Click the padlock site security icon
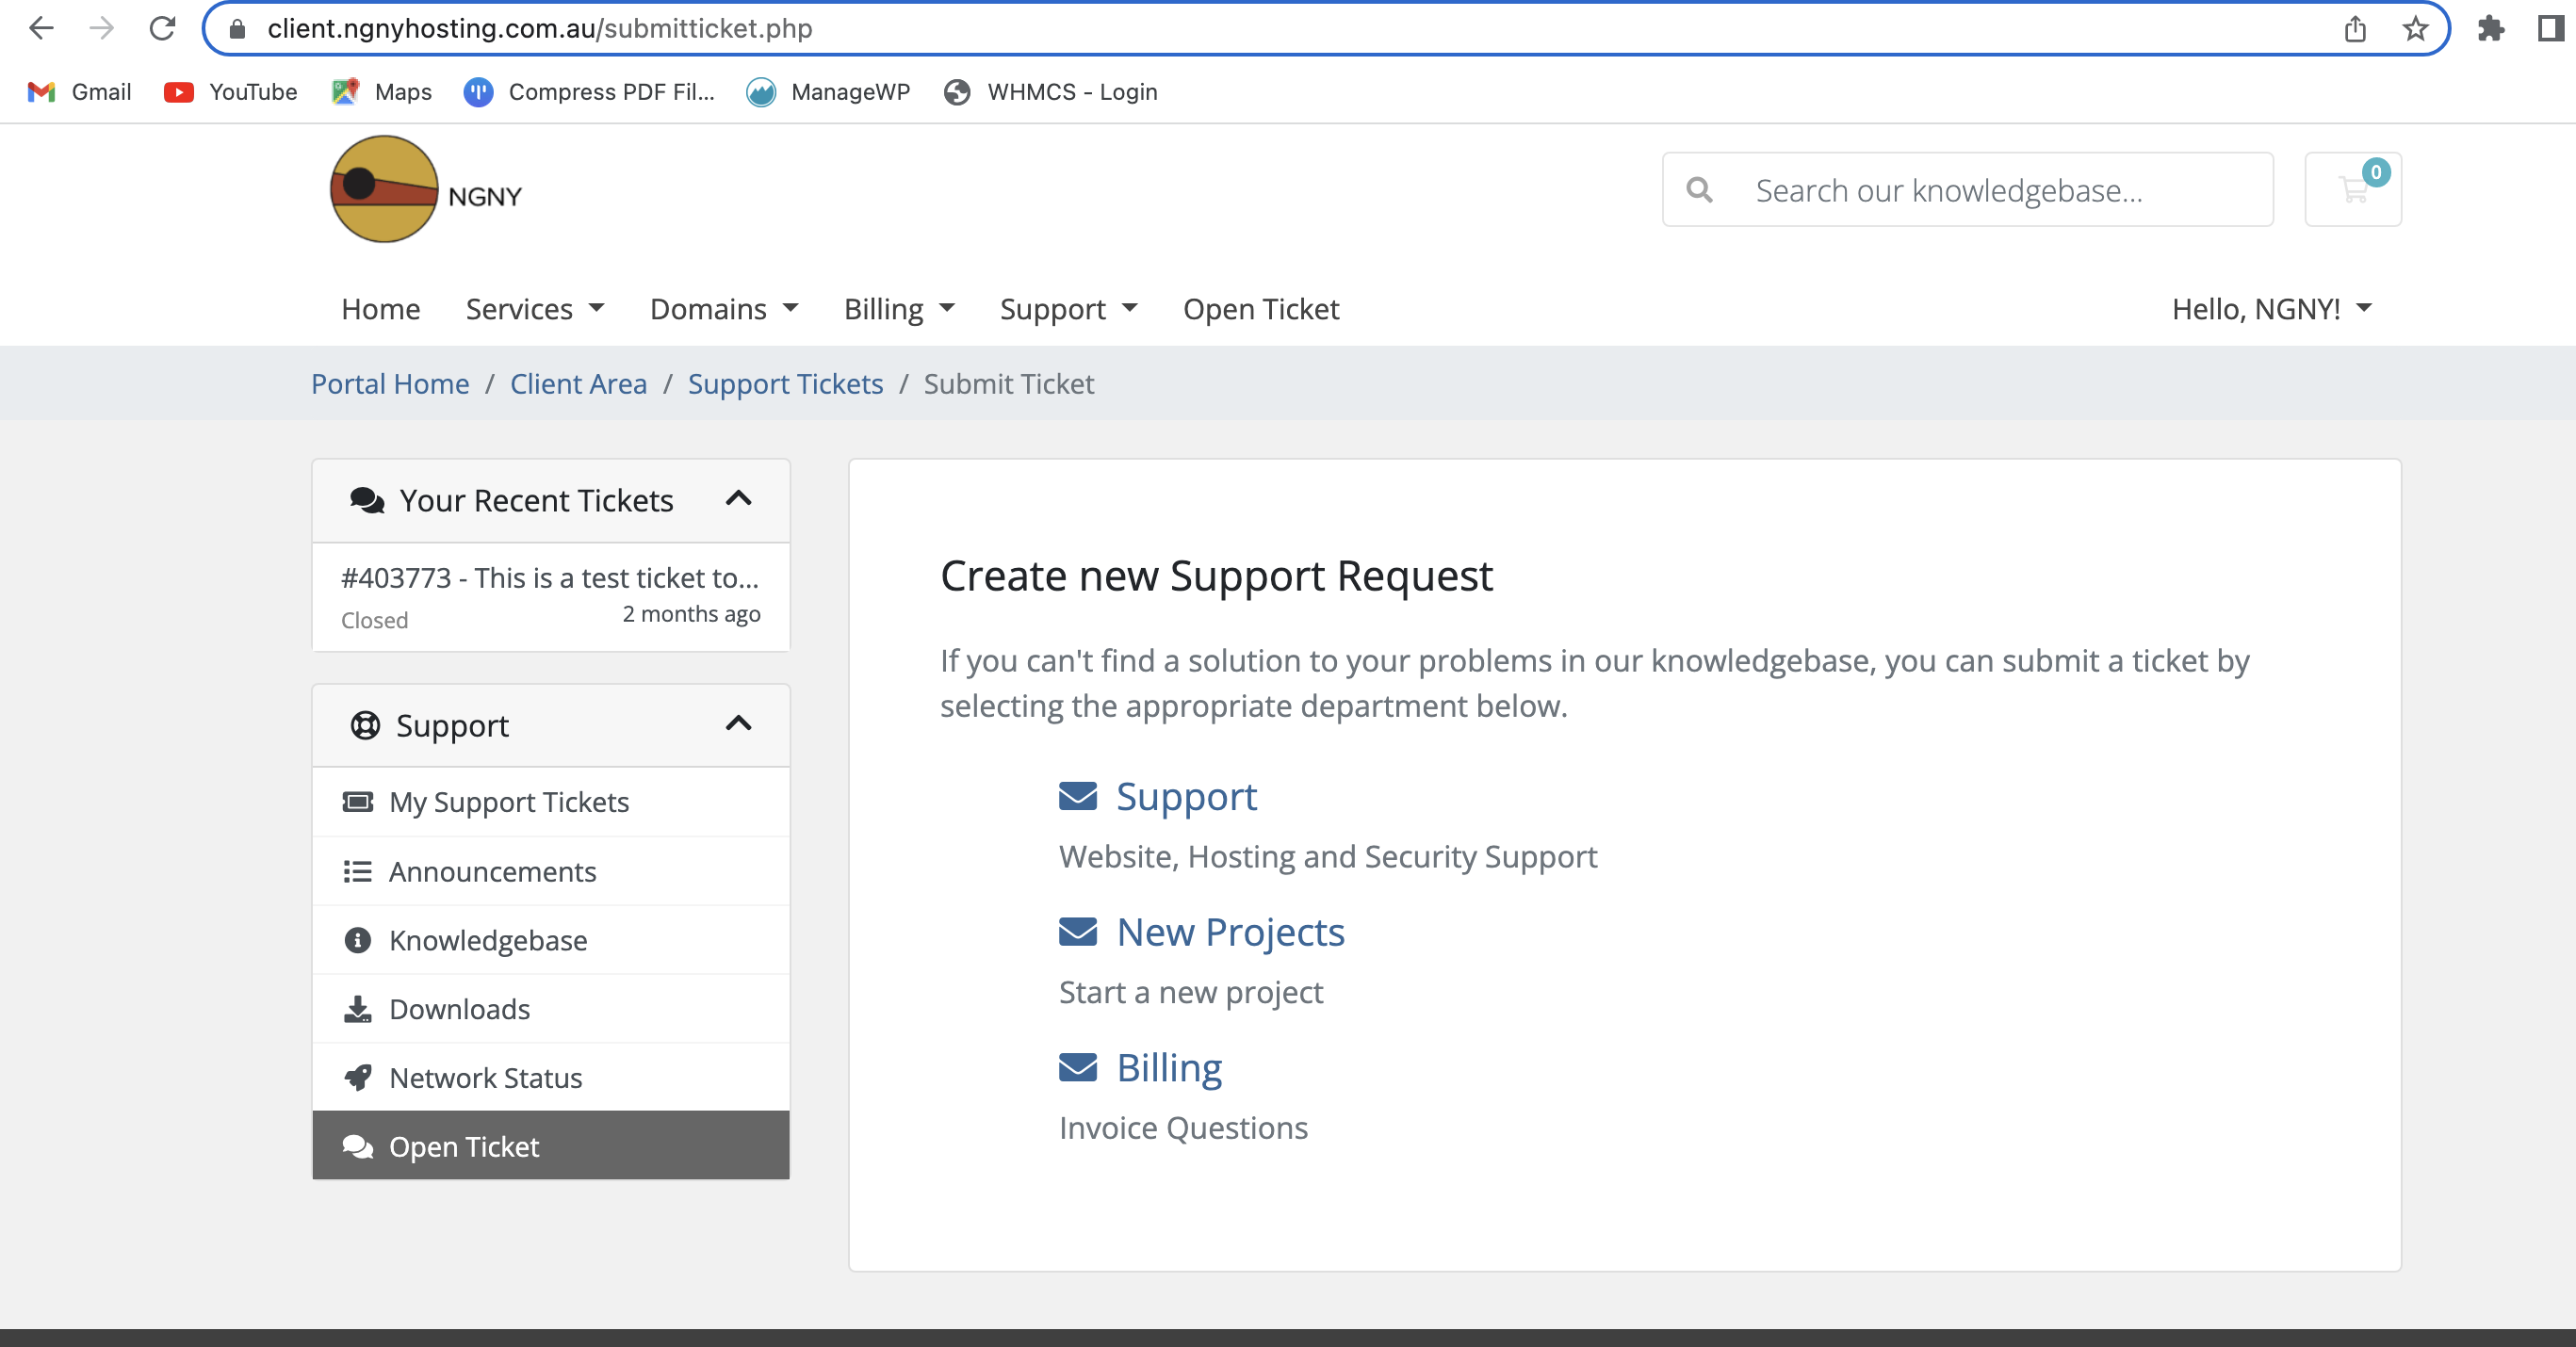 point(237,29)
